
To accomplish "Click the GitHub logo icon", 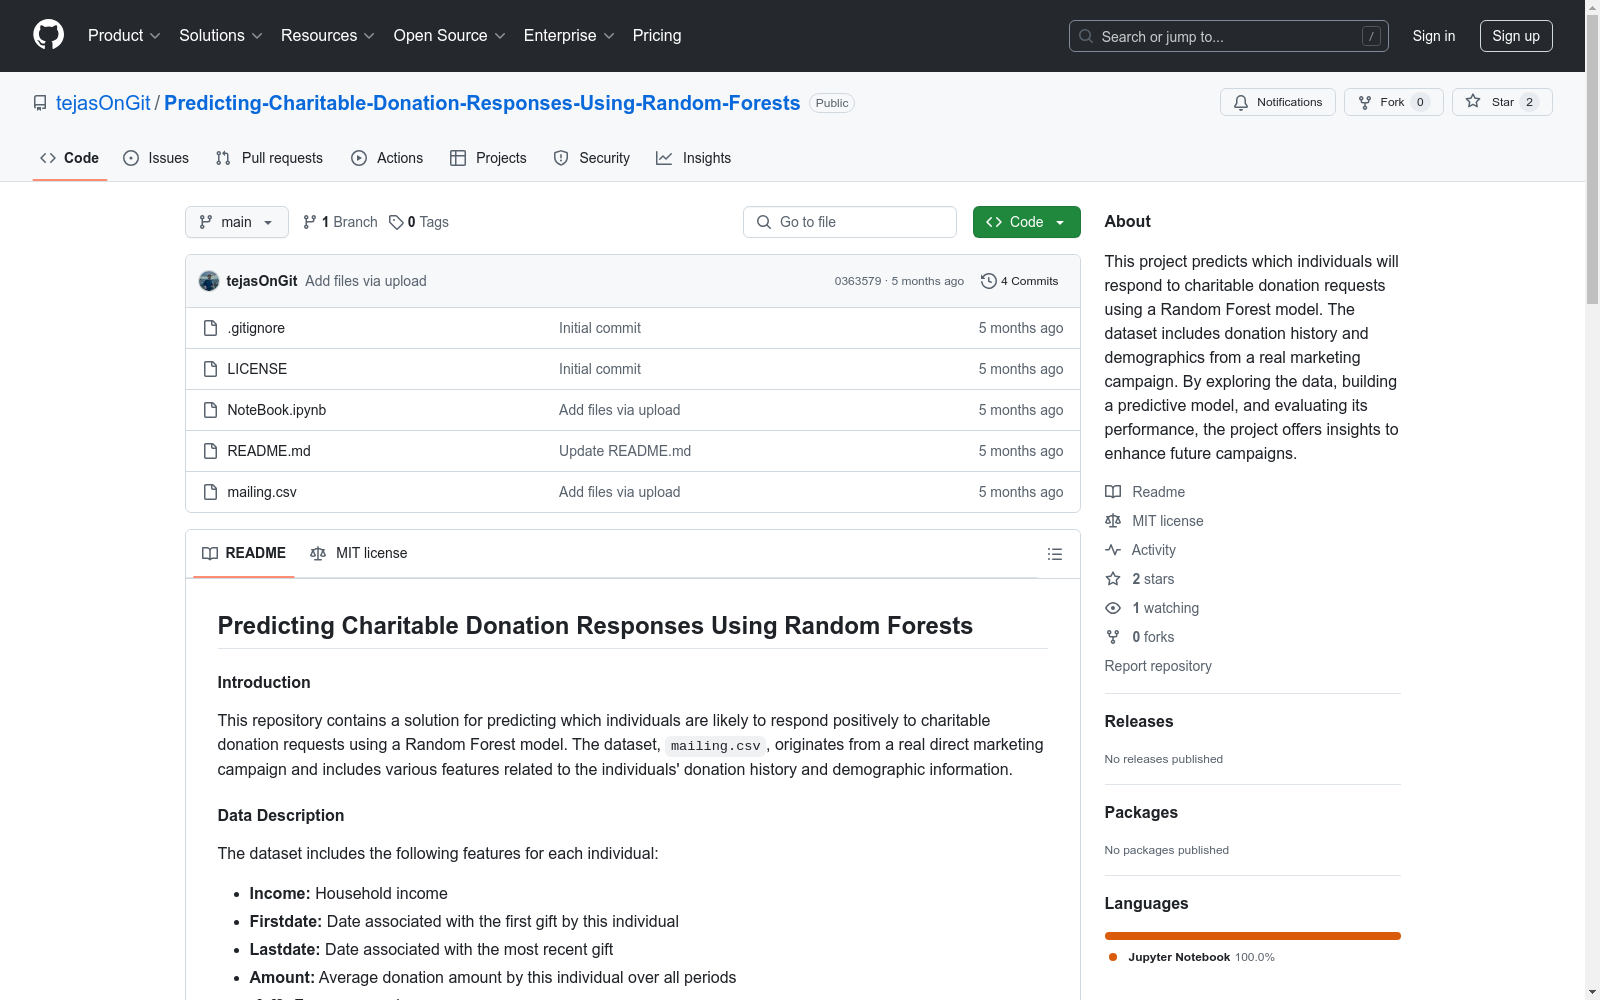I will pos(48,35).
